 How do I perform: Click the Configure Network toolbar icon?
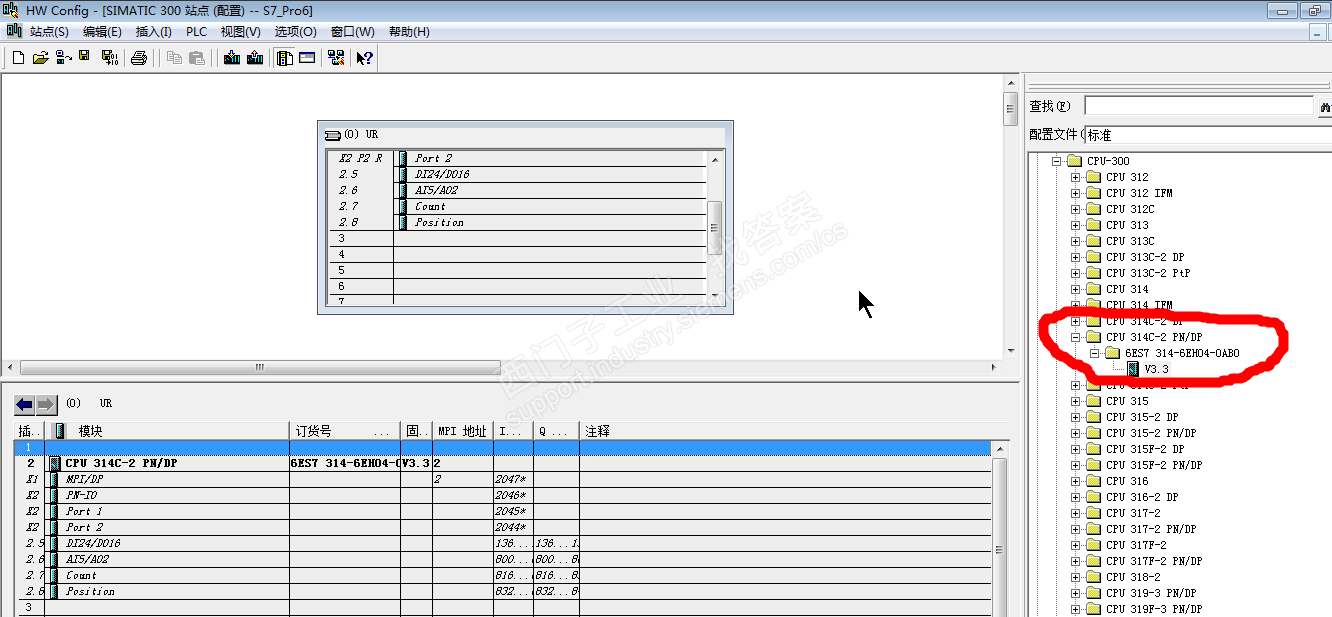coord(336,58)
